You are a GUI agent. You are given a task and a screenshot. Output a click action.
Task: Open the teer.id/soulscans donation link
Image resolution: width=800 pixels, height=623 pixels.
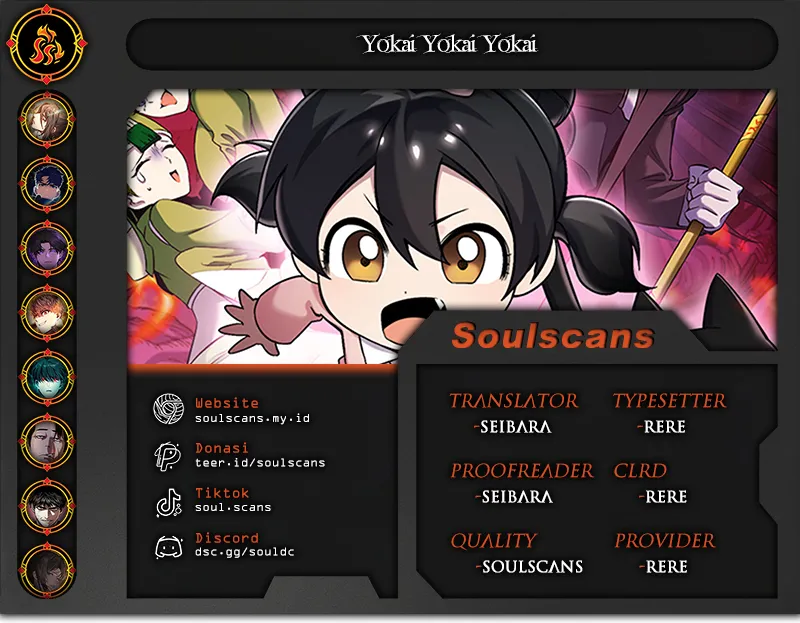(260, 463)
